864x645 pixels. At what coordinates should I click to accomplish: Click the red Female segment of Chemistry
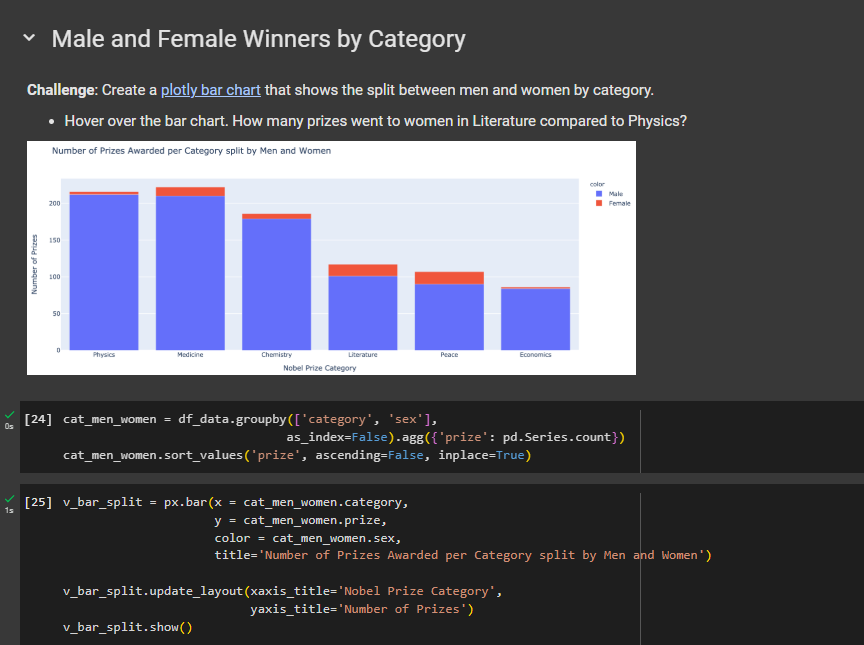(277, 216)
